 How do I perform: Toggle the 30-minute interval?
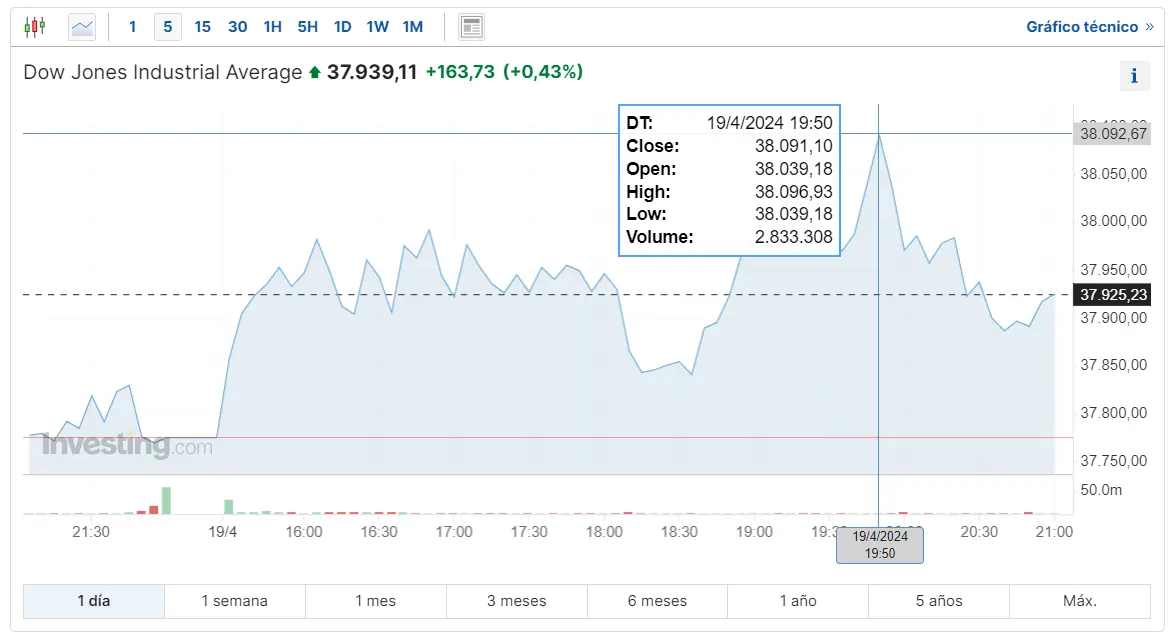(x=237, y=27)
